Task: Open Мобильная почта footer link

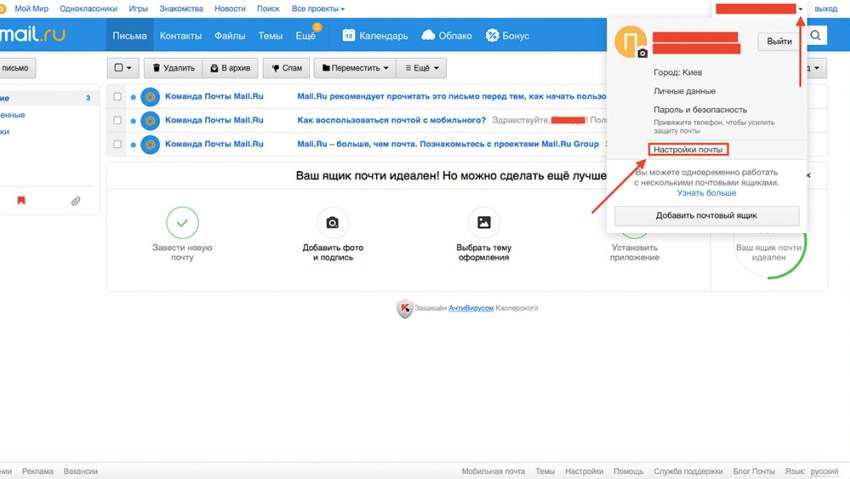Action: click(493, 471)
